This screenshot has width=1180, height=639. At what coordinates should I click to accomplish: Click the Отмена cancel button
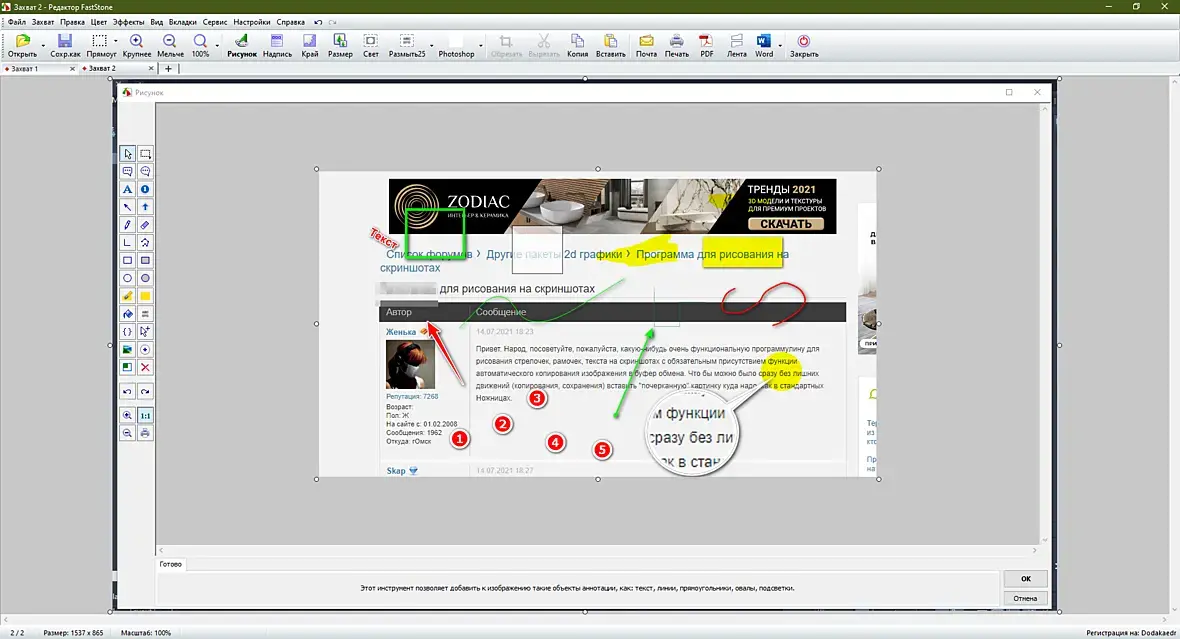coord(1025,598)
